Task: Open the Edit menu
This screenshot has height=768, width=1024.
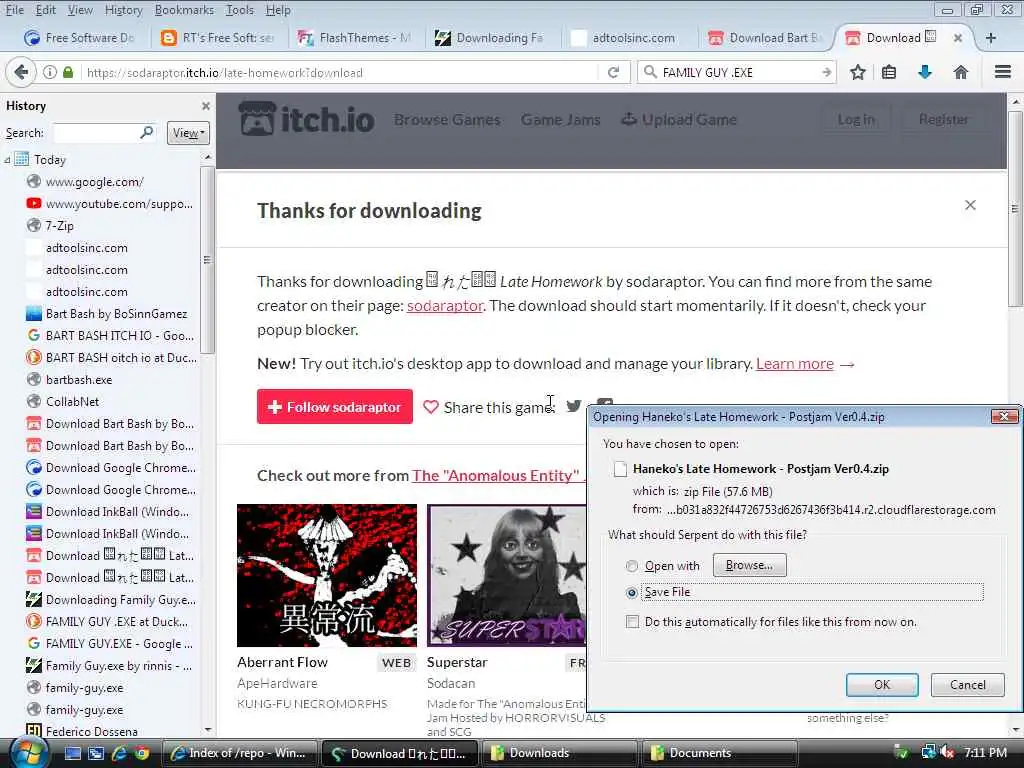Action: coord(45,10)
